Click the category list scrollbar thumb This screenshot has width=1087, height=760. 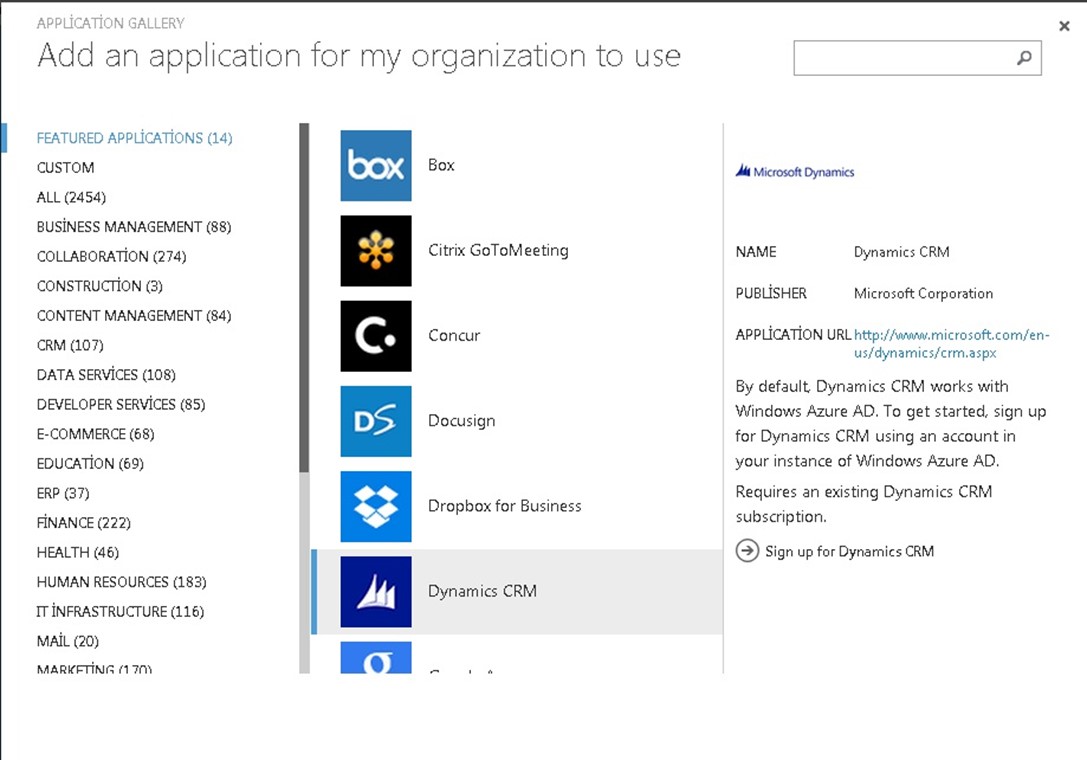click(304, 298)
